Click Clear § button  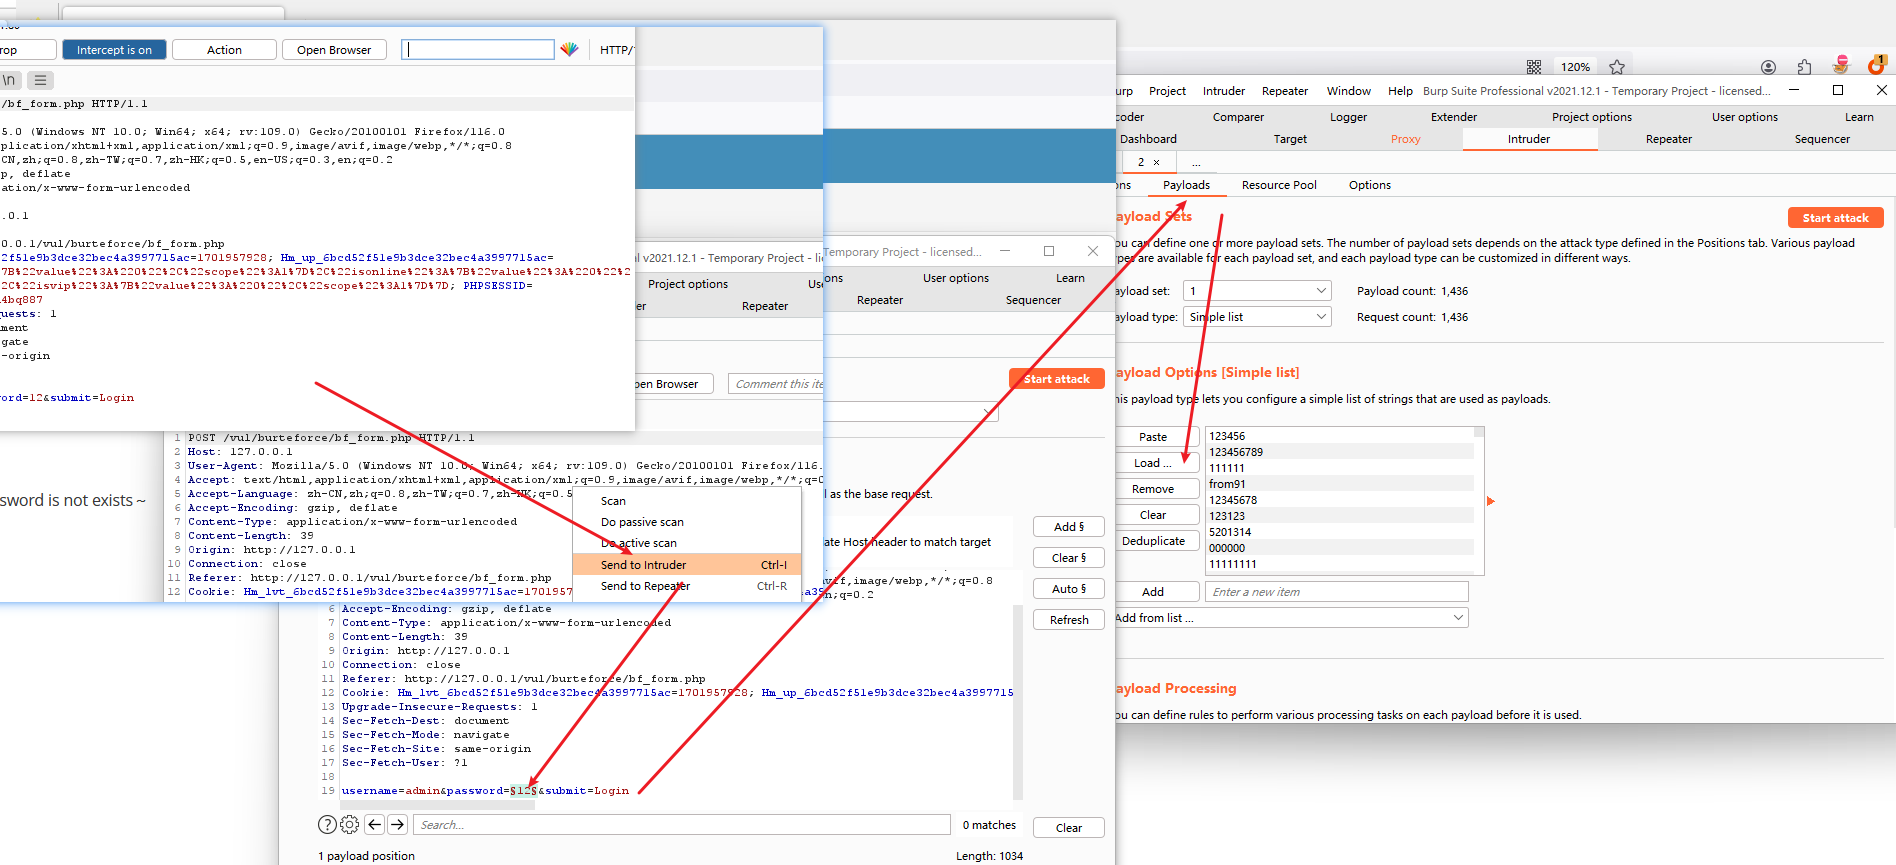pyautogui.click(x=1068, y=558)
